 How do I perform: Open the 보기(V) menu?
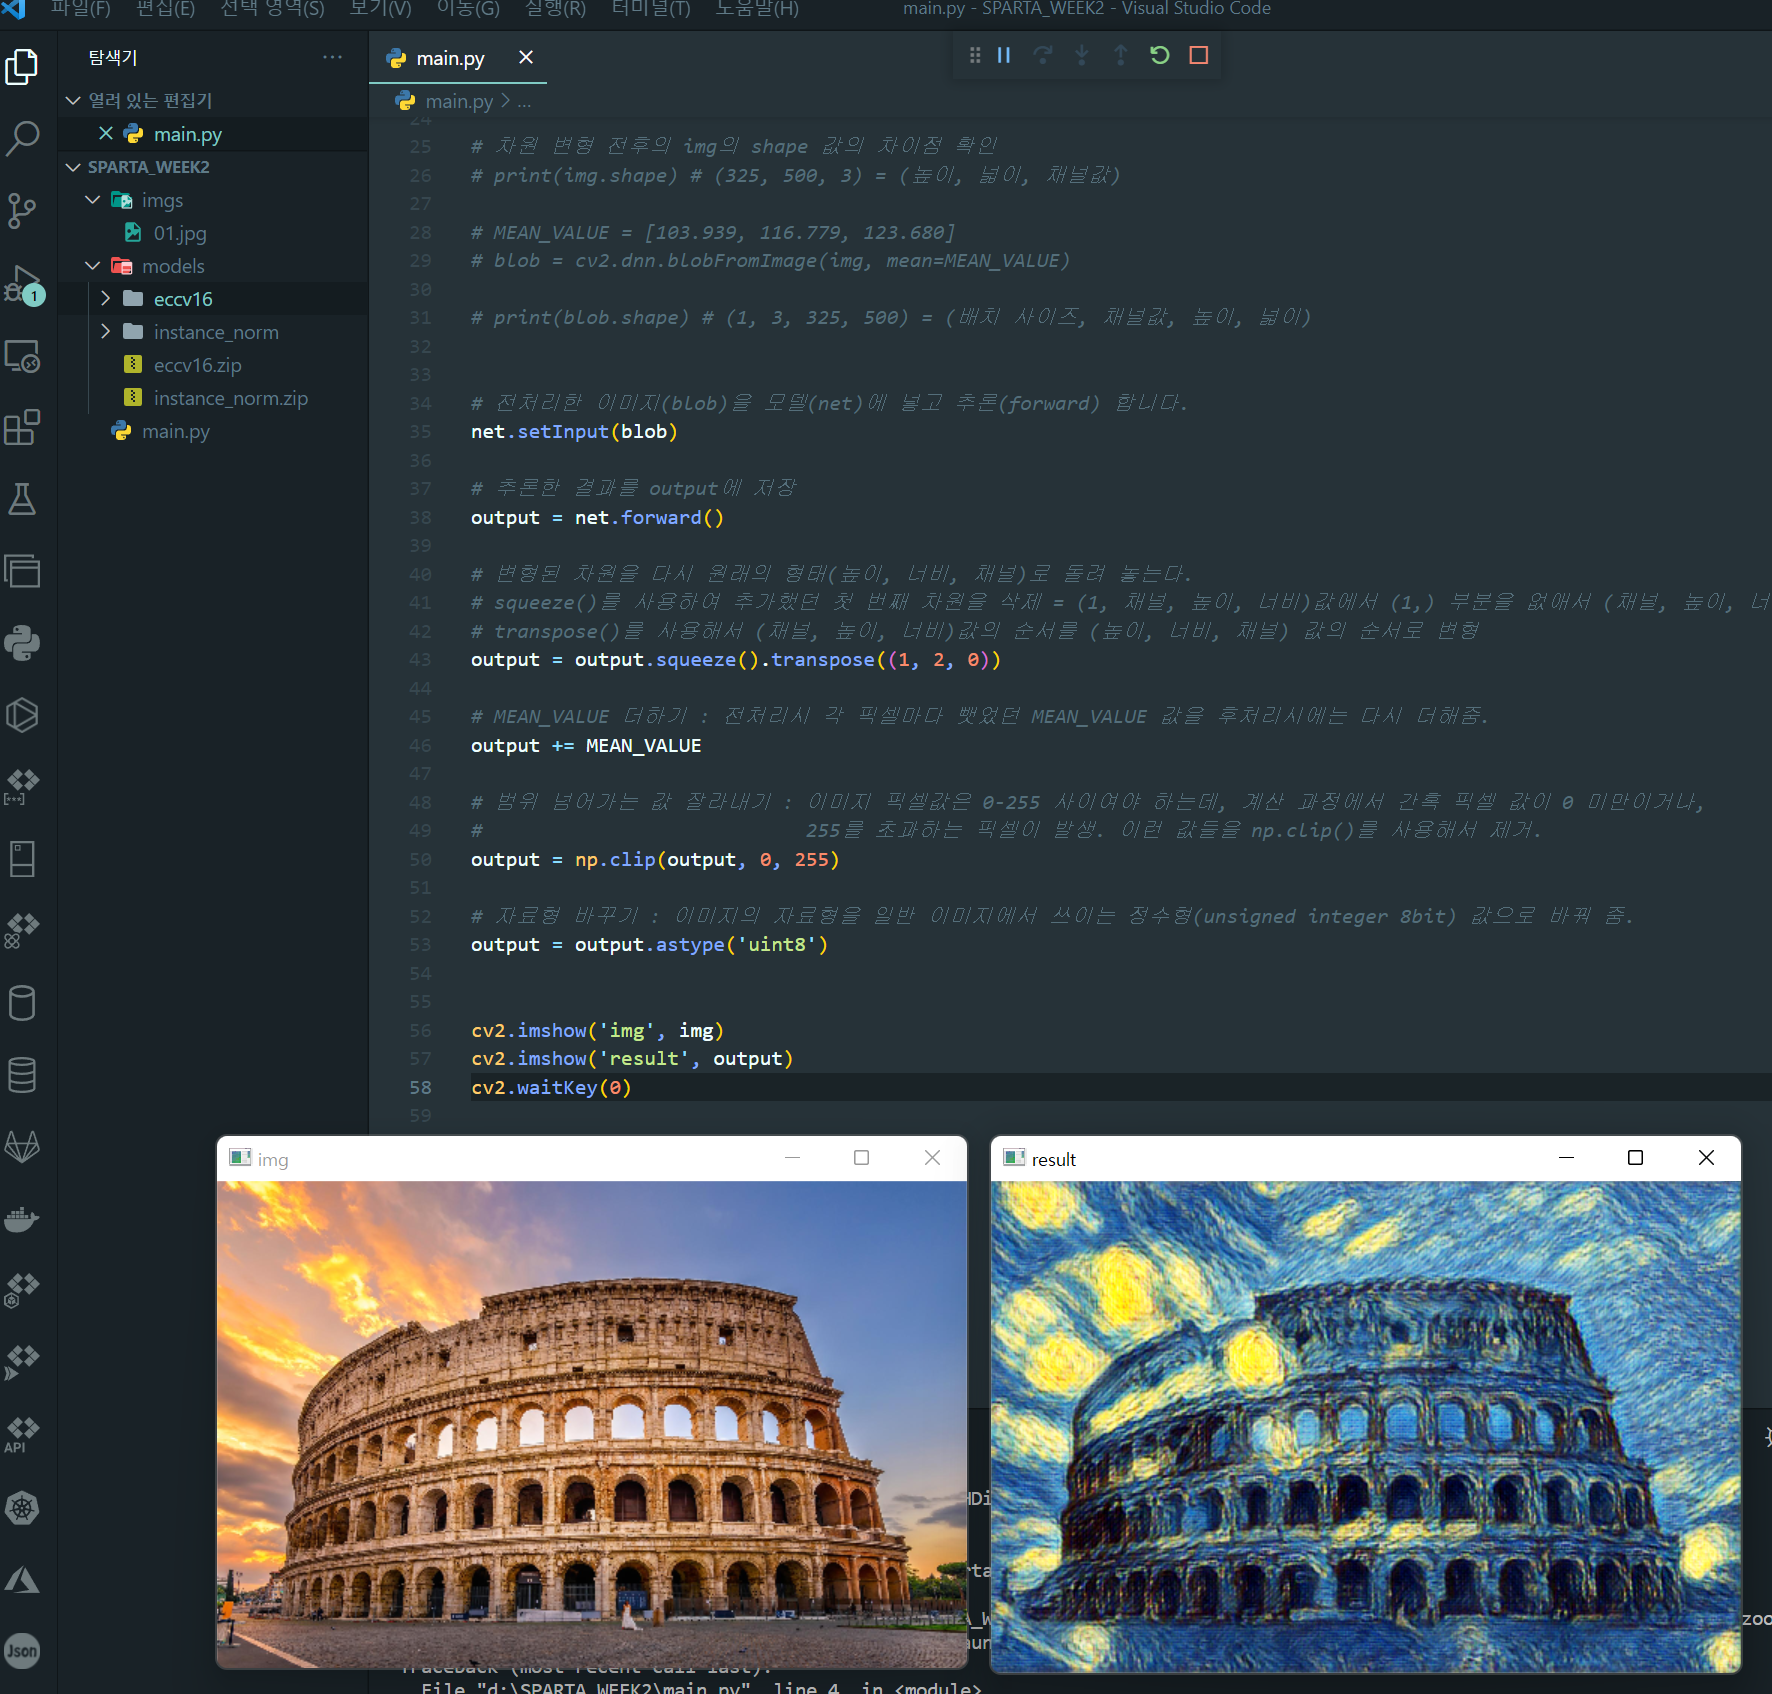pos(380,8)
